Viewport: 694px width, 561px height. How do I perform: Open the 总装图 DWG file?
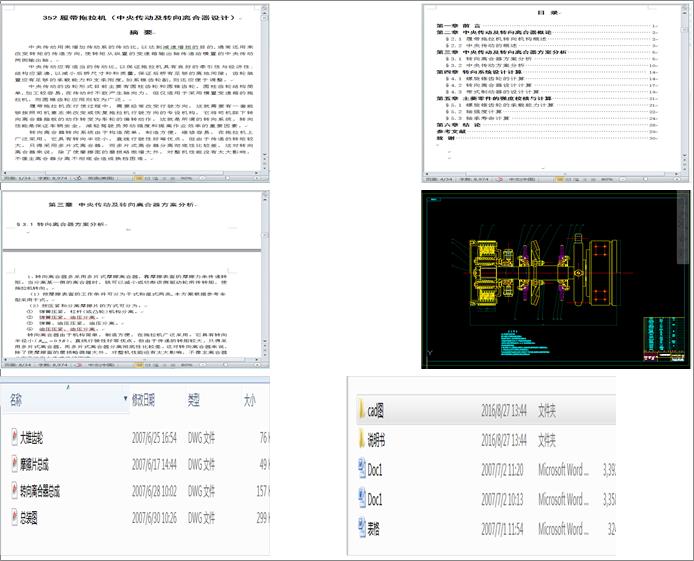(x=31, y=519)
